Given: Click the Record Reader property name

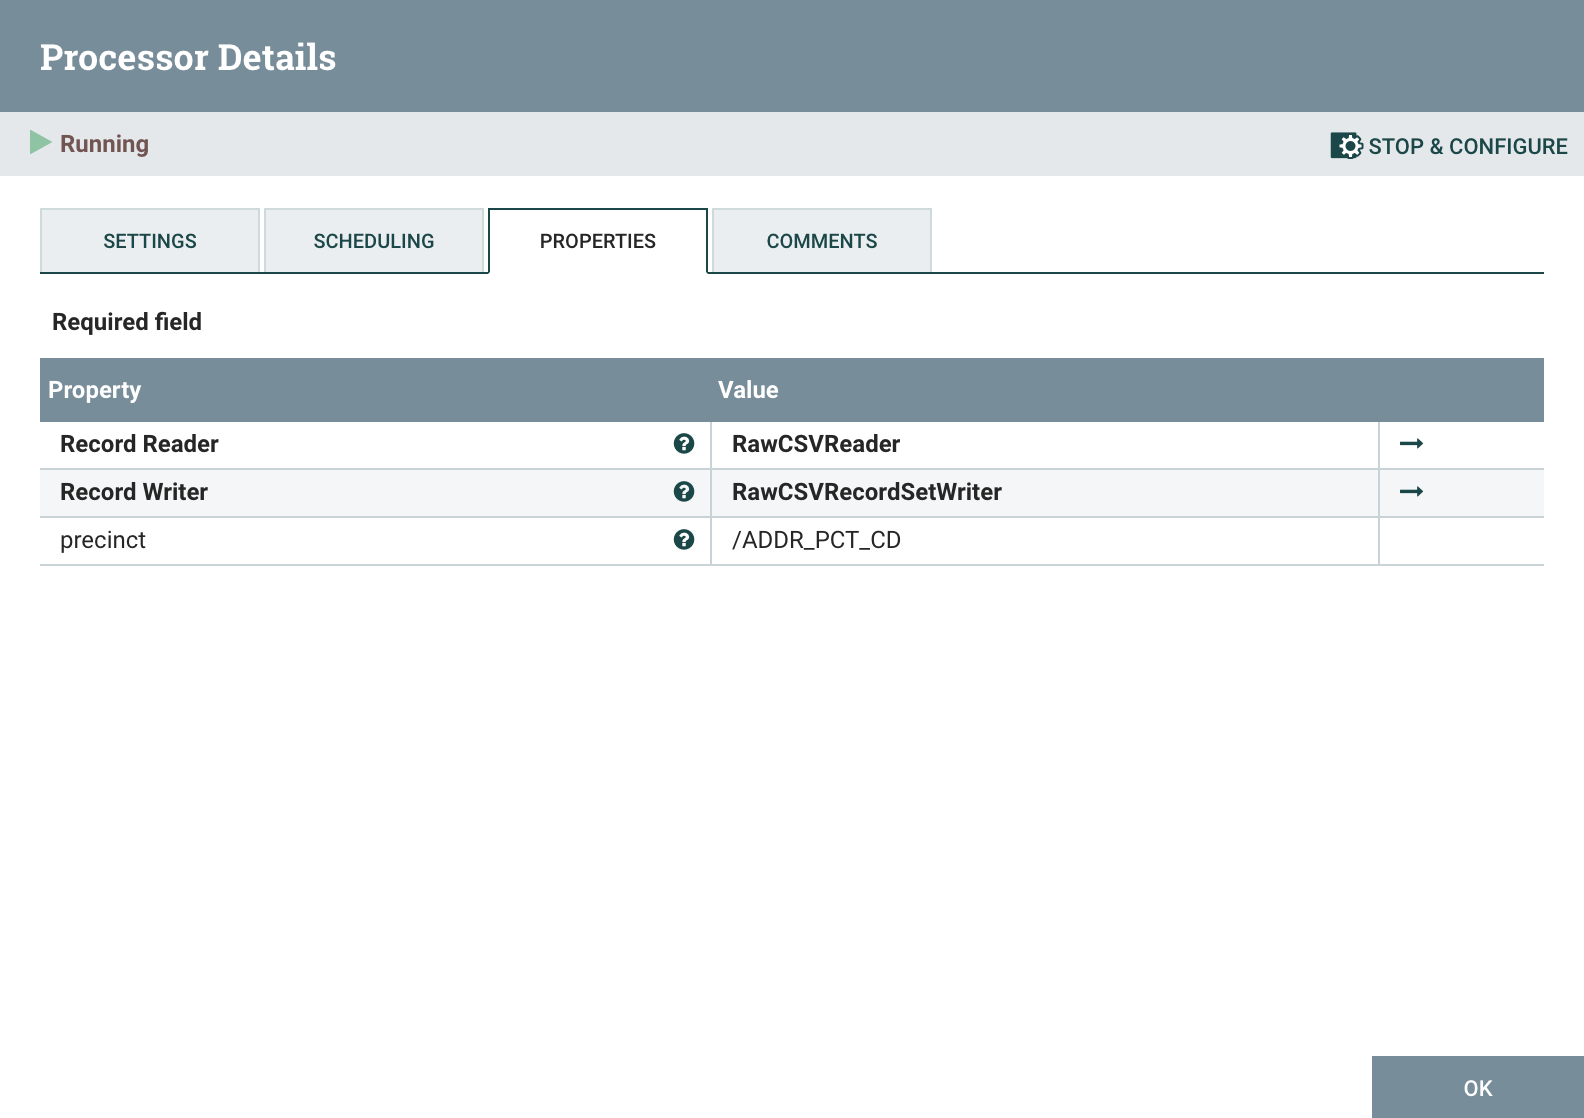Looking at the screenshot, I should pos(139,444).
